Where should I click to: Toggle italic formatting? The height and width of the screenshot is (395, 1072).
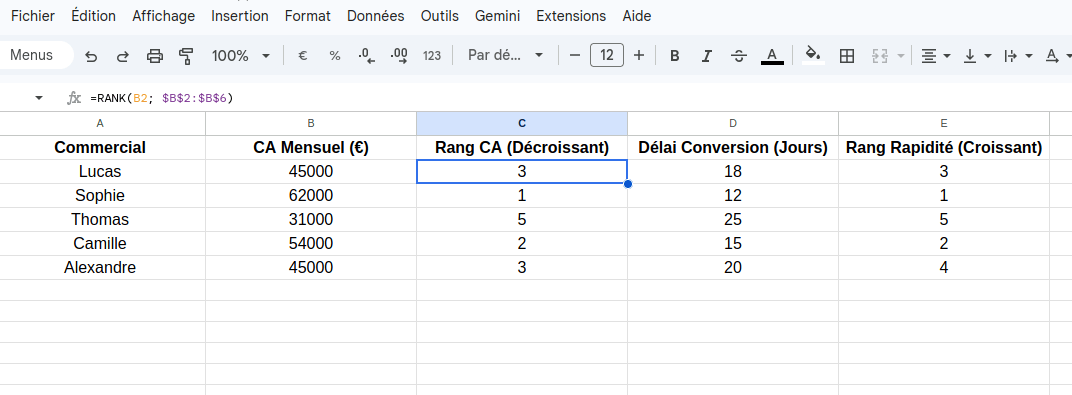pos(707,56)
